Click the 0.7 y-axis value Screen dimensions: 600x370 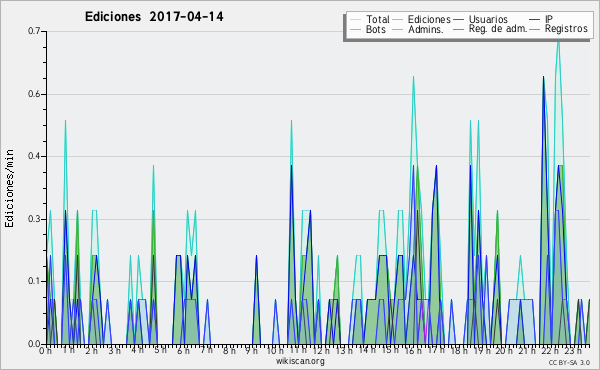[34, 31]
